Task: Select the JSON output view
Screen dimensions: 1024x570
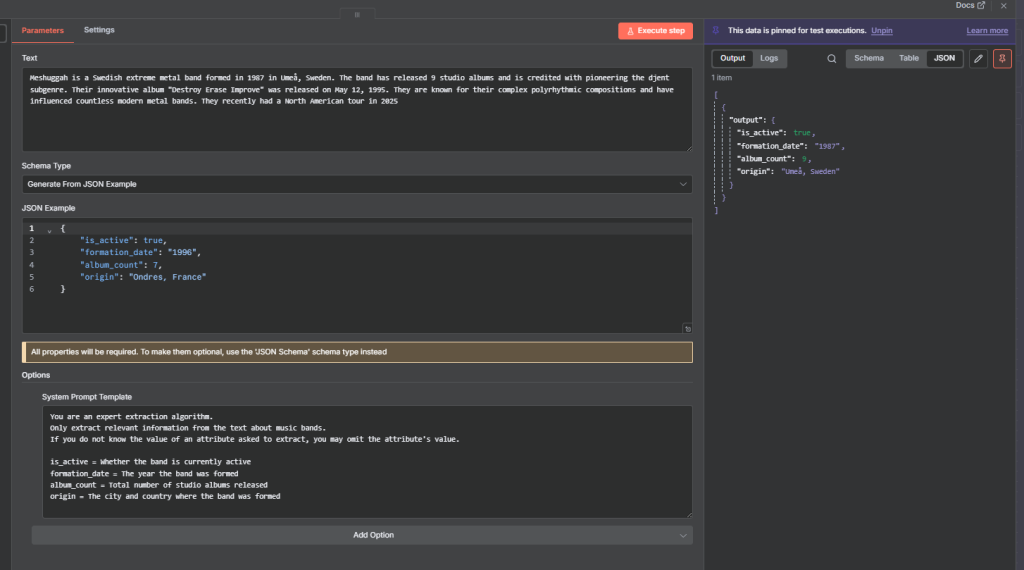Action: 943,58
